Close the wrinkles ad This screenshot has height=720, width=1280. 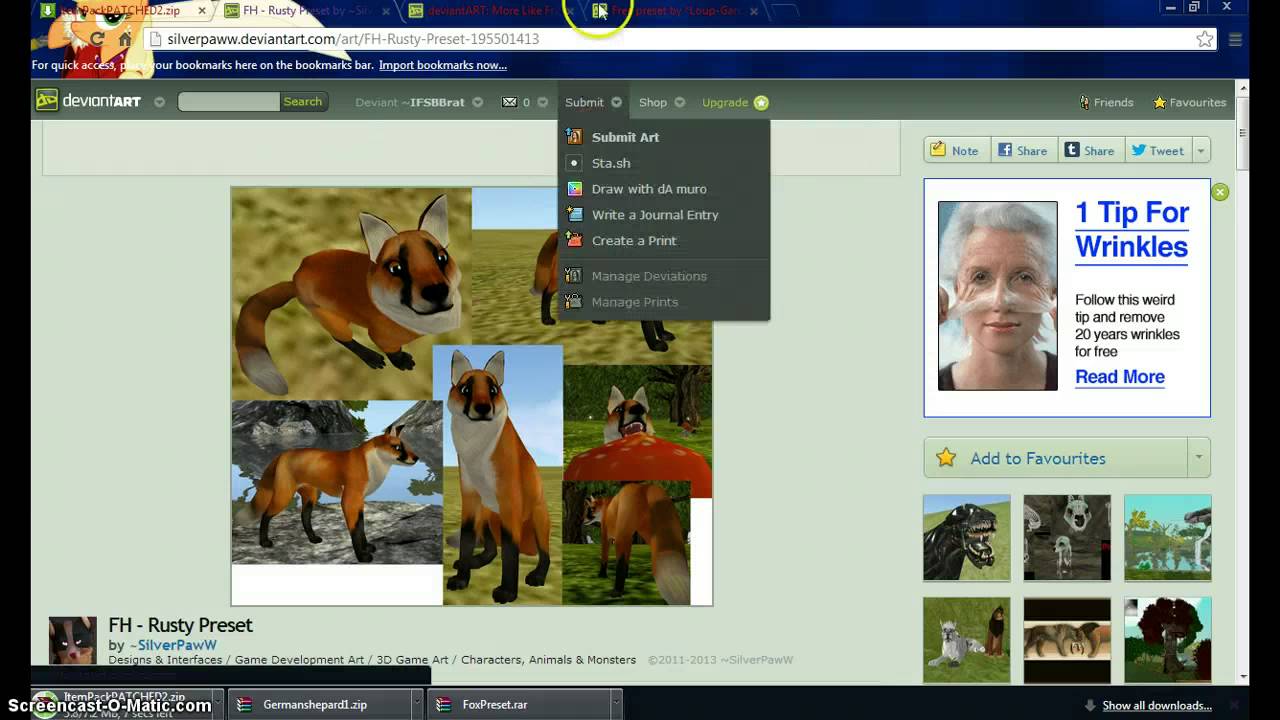point(1220,192)
